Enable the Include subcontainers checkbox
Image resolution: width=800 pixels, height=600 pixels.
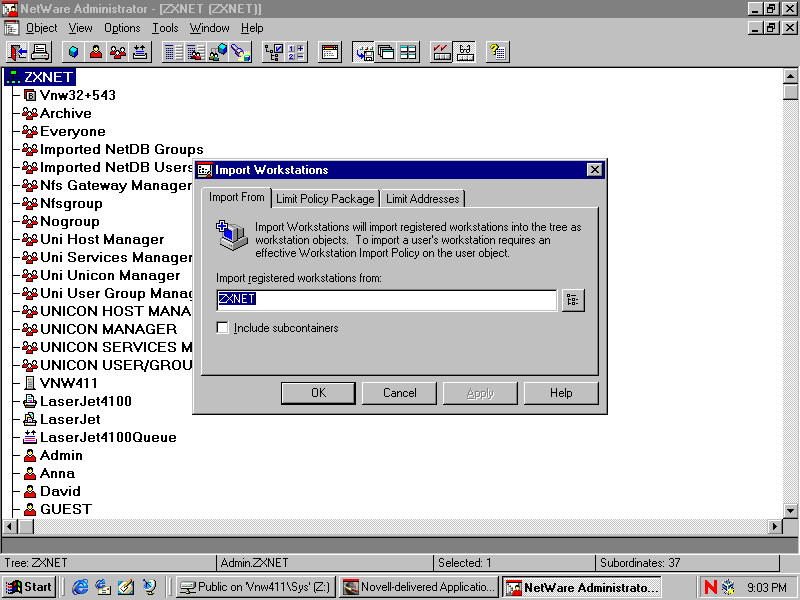[222, 328]
